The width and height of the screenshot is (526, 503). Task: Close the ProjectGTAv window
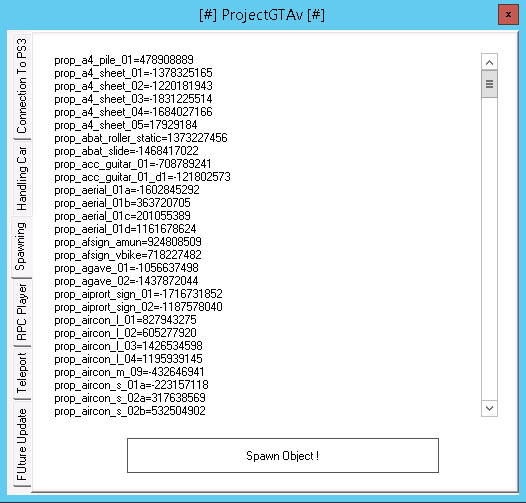click(508, 15)
